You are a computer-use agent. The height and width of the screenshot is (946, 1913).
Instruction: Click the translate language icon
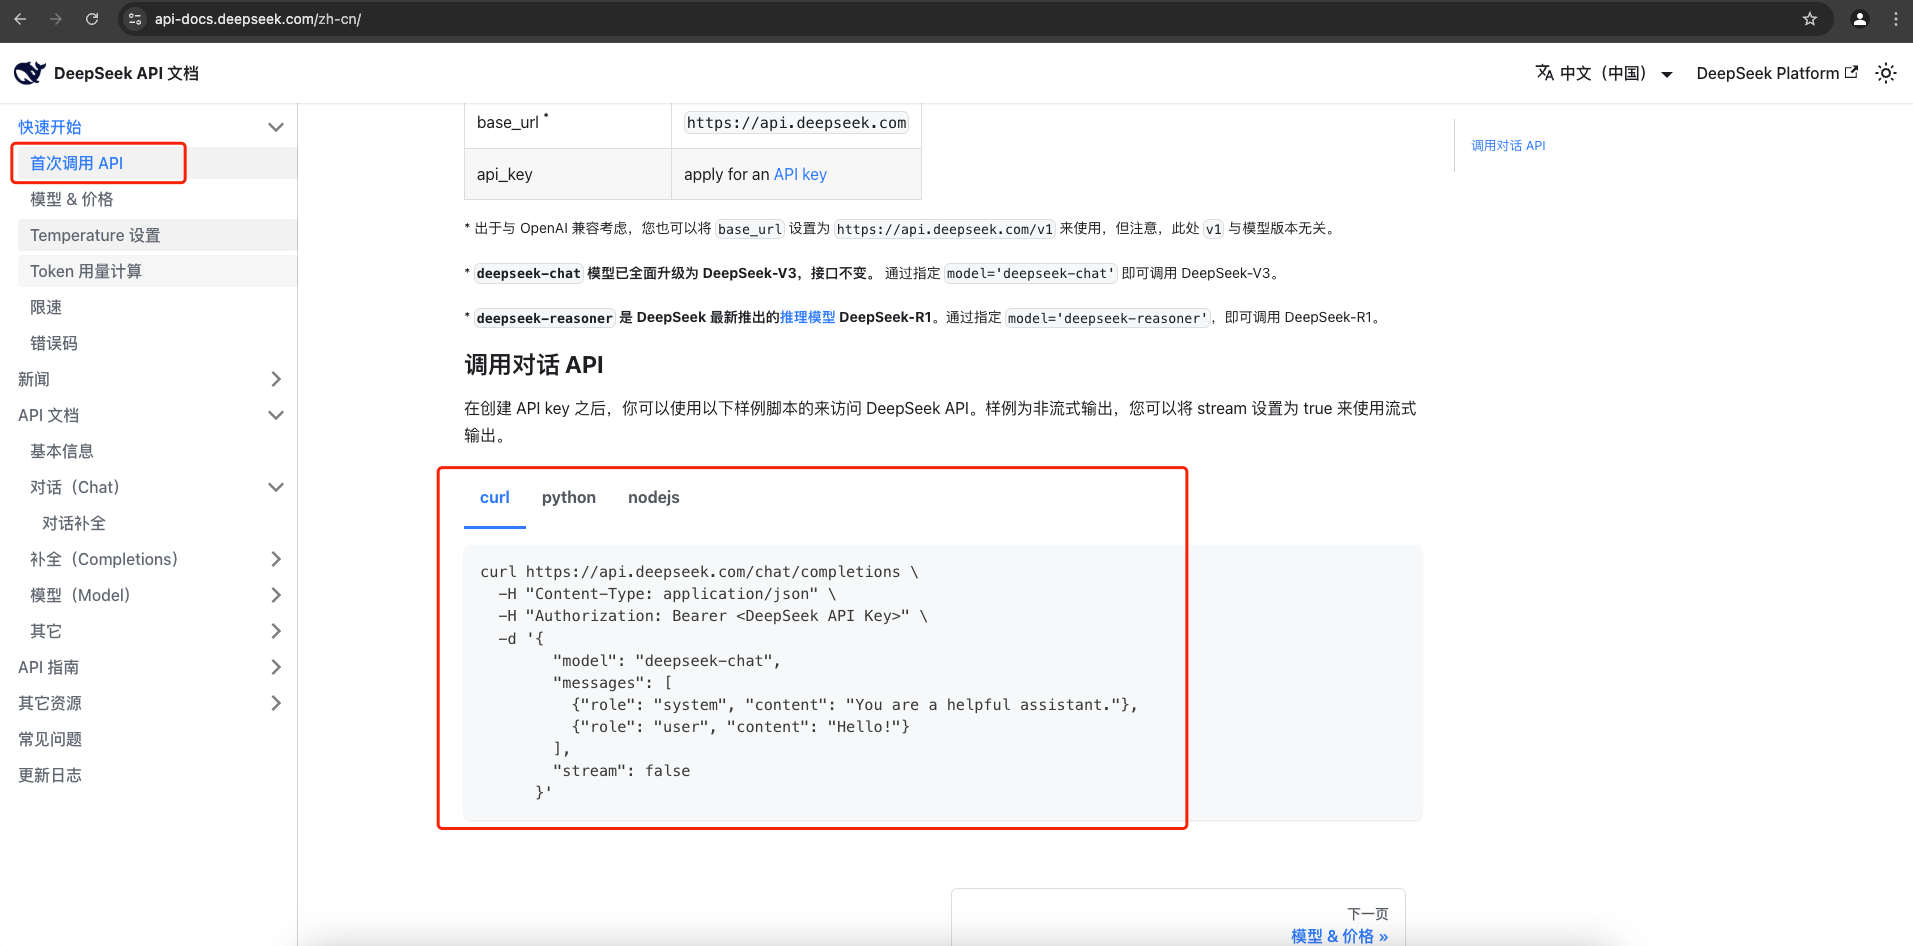pos(1545,73)
